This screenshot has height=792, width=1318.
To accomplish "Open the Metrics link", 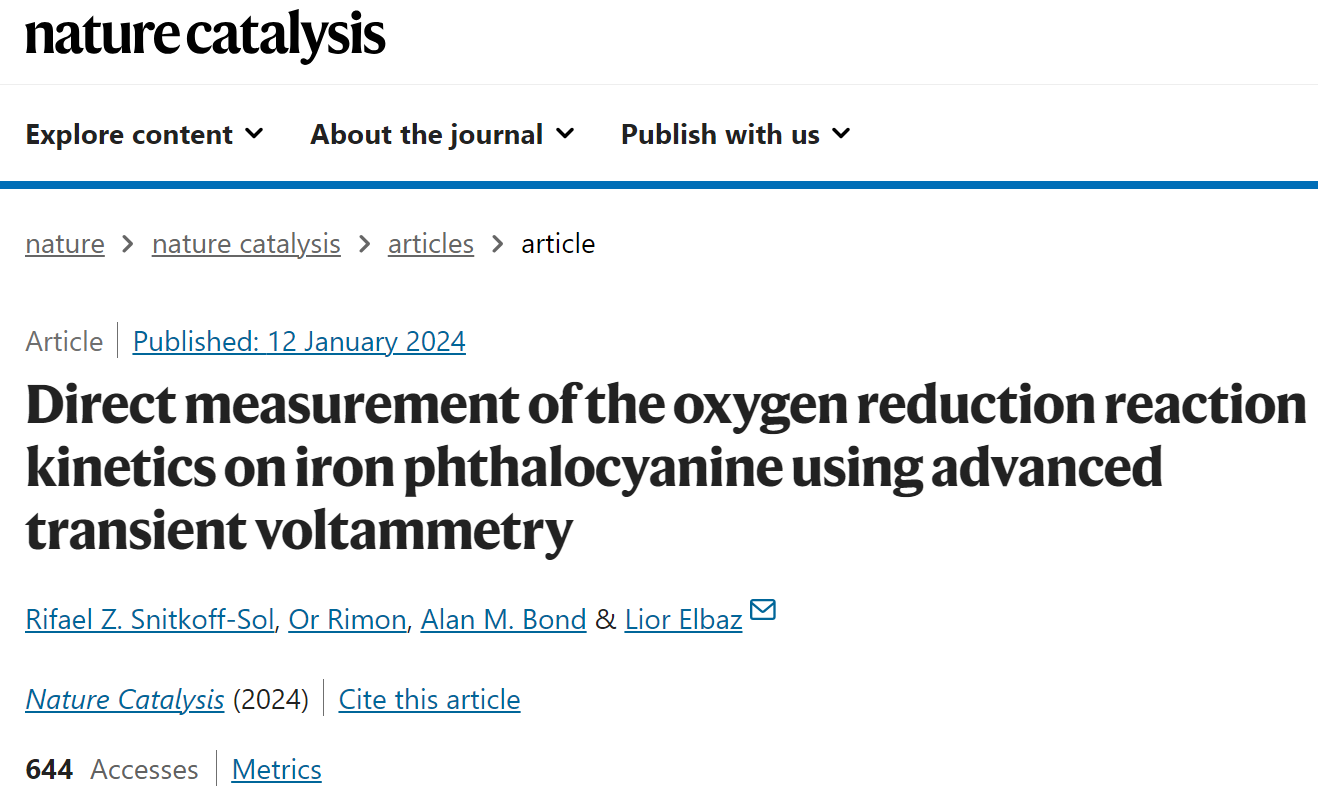I will tap(277, 769).
